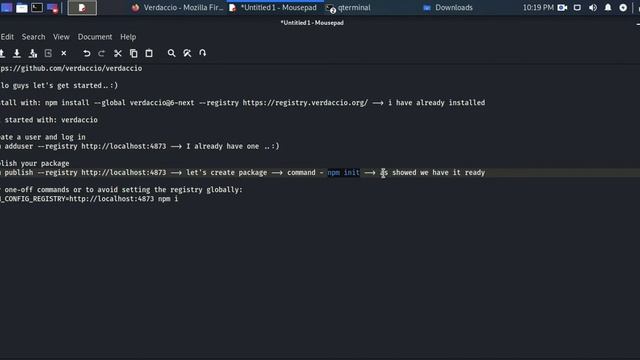640x360 pixels.
Task: Open the Edit menu
Action: click(x=7, y=37)
